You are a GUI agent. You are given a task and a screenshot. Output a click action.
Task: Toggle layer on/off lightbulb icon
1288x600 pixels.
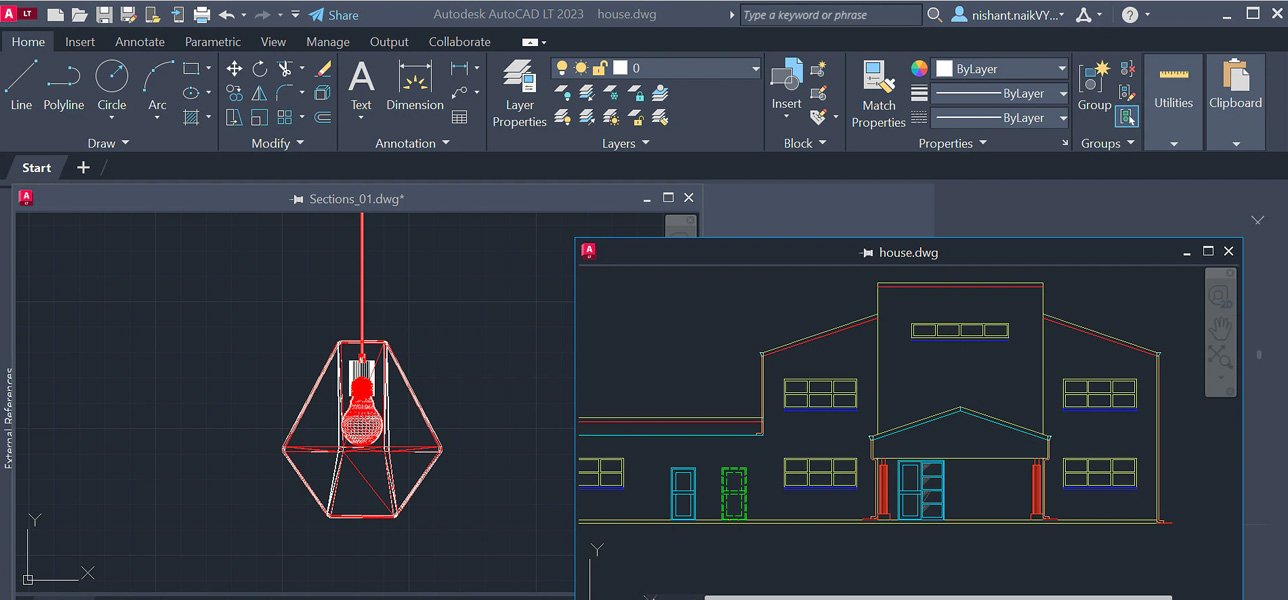(562, 68)
